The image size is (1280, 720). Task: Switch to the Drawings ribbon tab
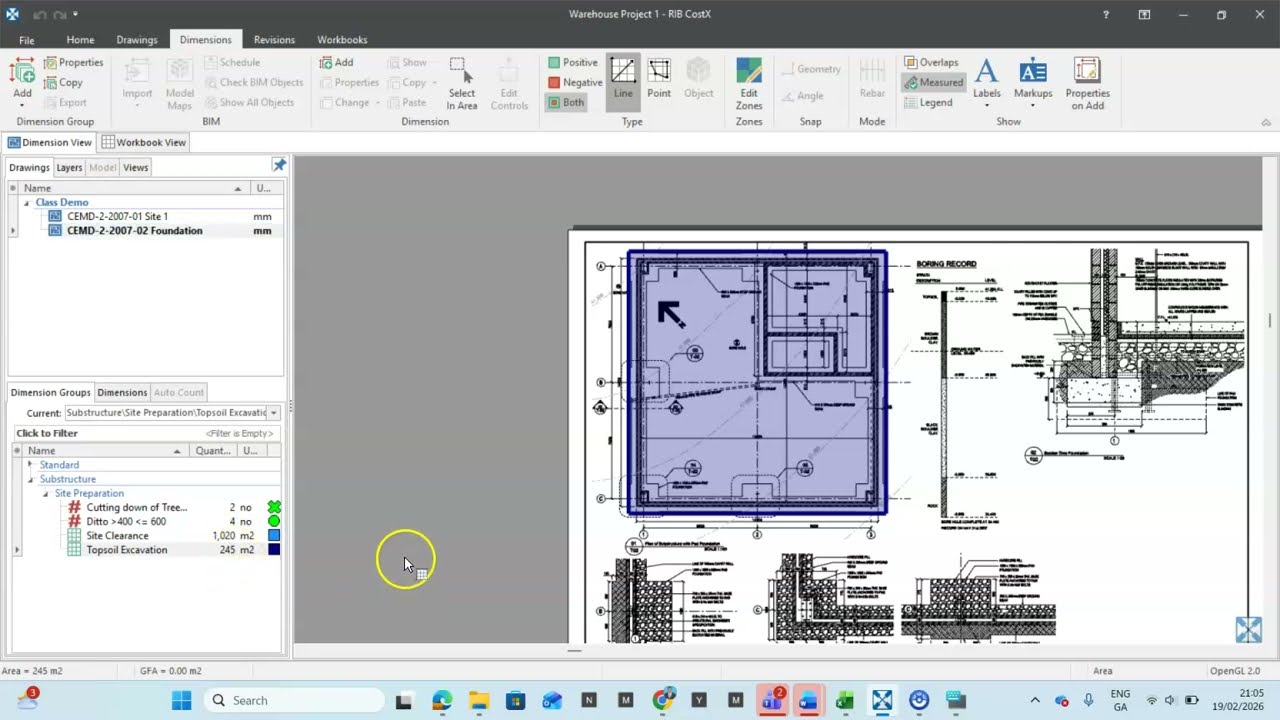pyautogui.click(x=137, y=40)
